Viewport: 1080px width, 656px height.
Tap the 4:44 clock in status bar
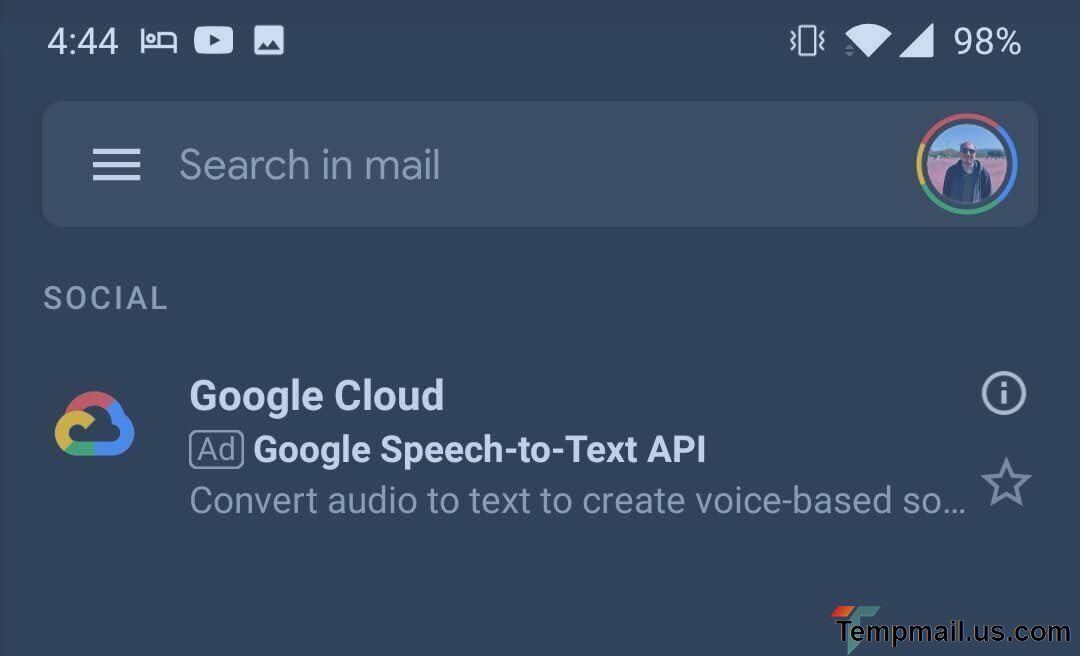click(x=82, y=41)
